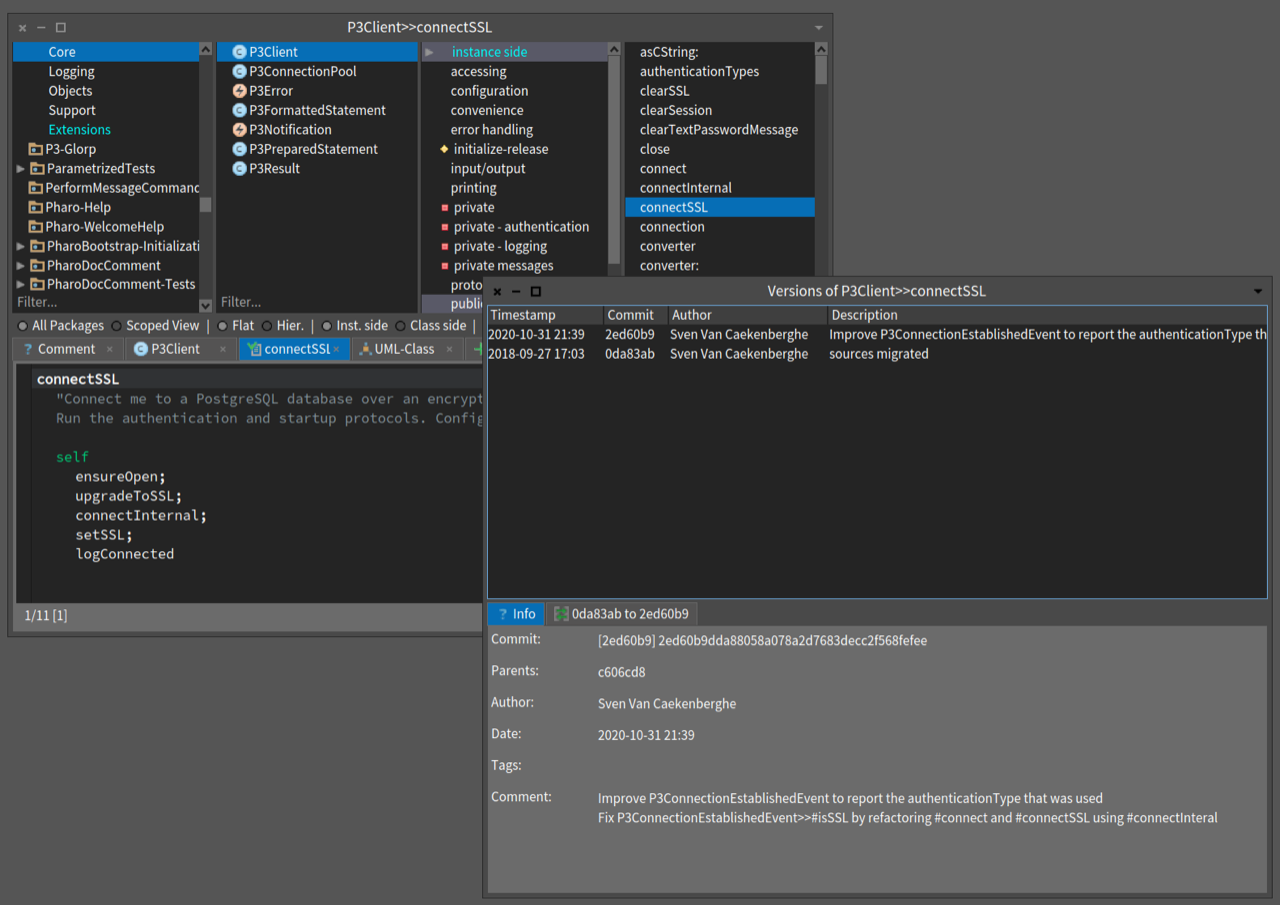
Task: Click the class list Filter input field
Action: click(300, 302)
